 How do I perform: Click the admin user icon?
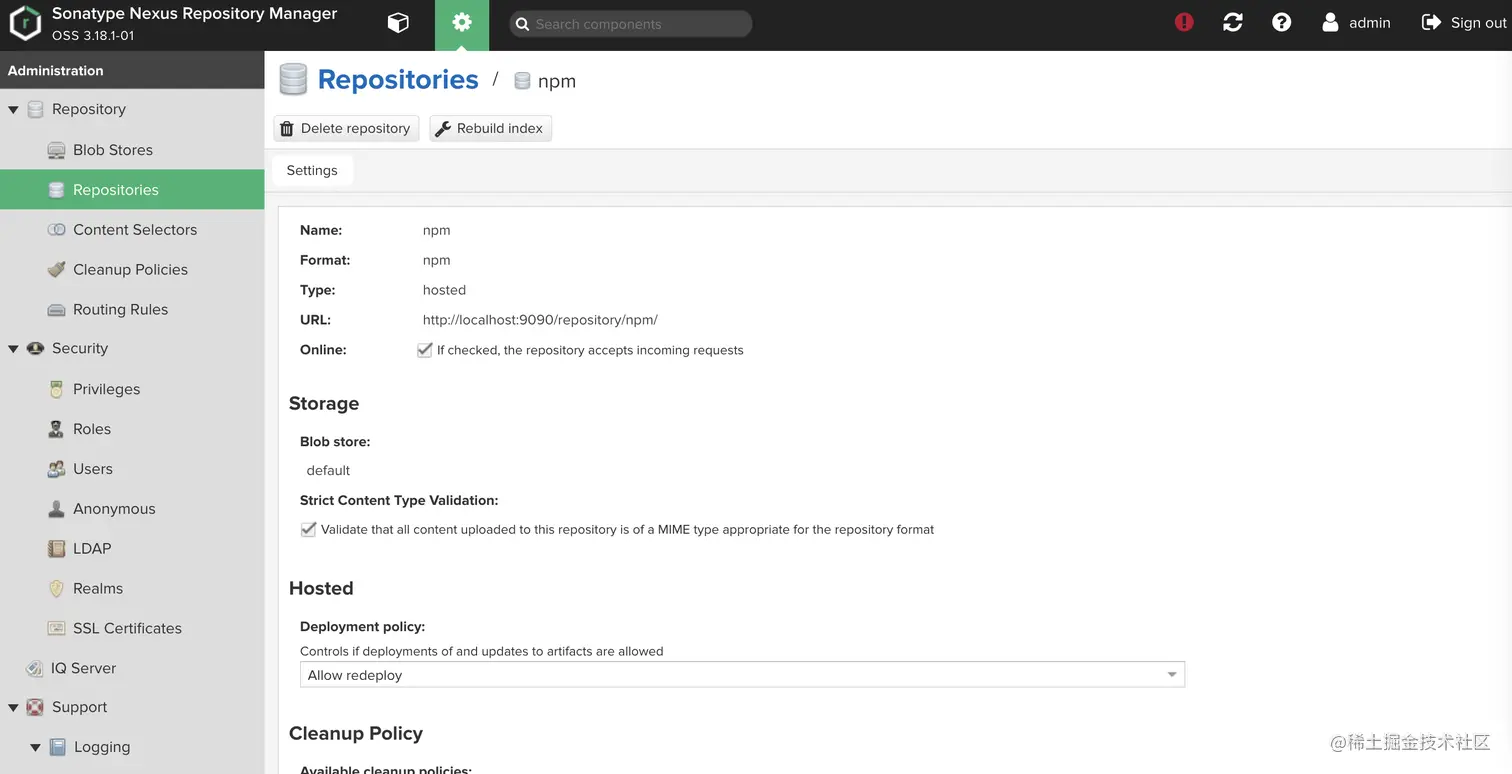point(1330,23)
